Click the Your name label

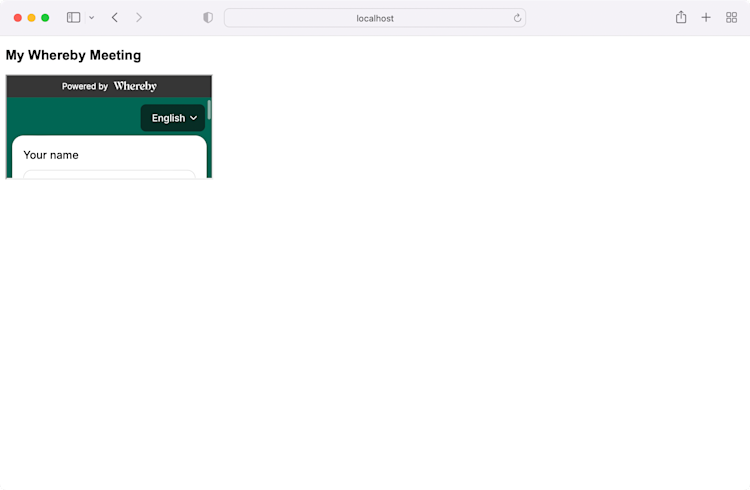click(x=51, y=155)
